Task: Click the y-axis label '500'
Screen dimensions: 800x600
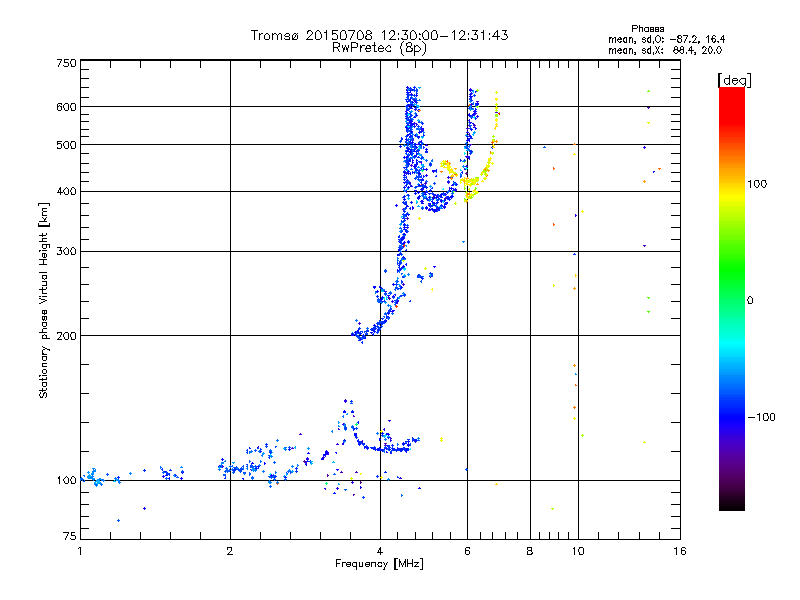Action: [66, 145]
